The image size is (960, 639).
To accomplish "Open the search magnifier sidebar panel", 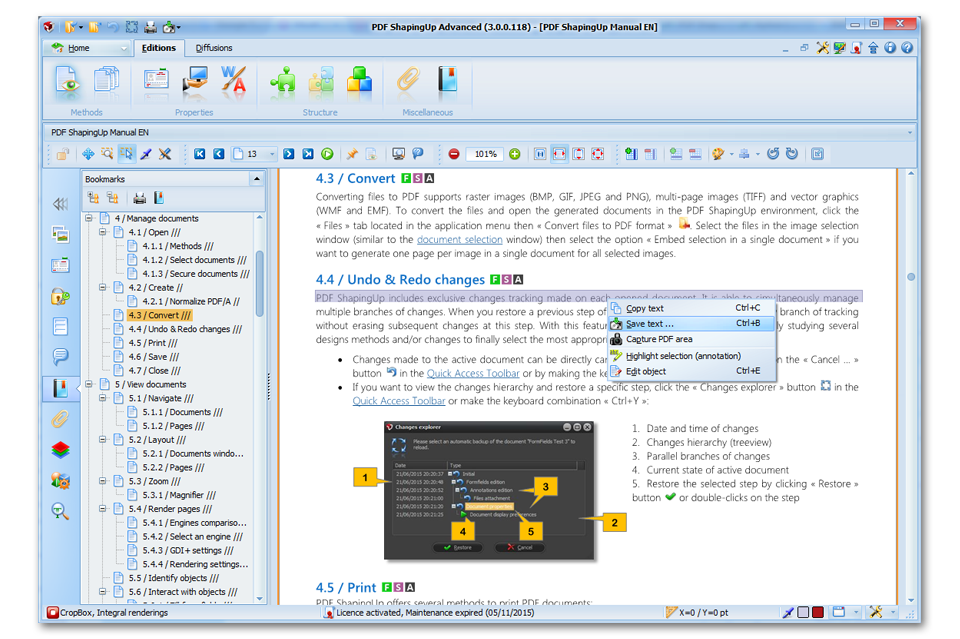I will pyautogui.click(x=60, y=511).
